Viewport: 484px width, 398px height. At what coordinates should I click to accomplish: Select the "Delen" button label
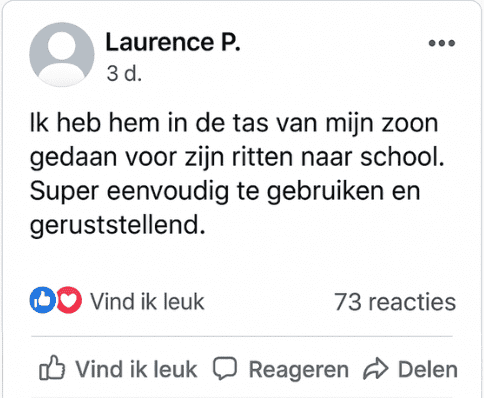point(428,369)
